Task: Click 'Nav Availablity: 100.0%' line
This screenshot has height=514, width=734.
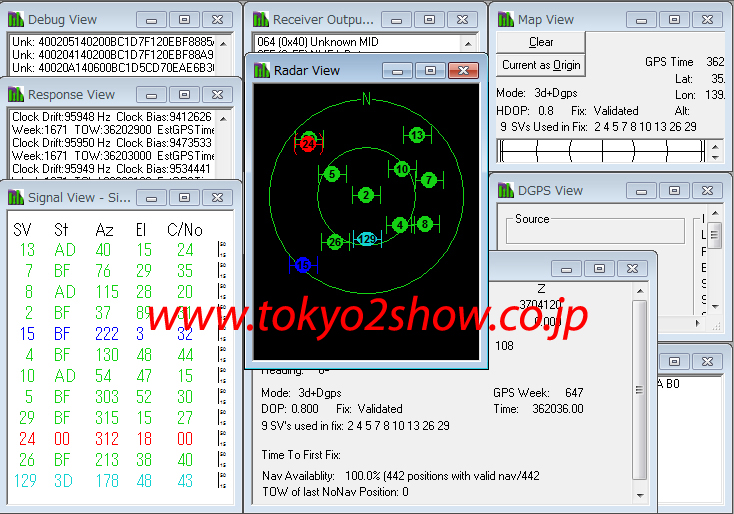Action: point(400,476)
